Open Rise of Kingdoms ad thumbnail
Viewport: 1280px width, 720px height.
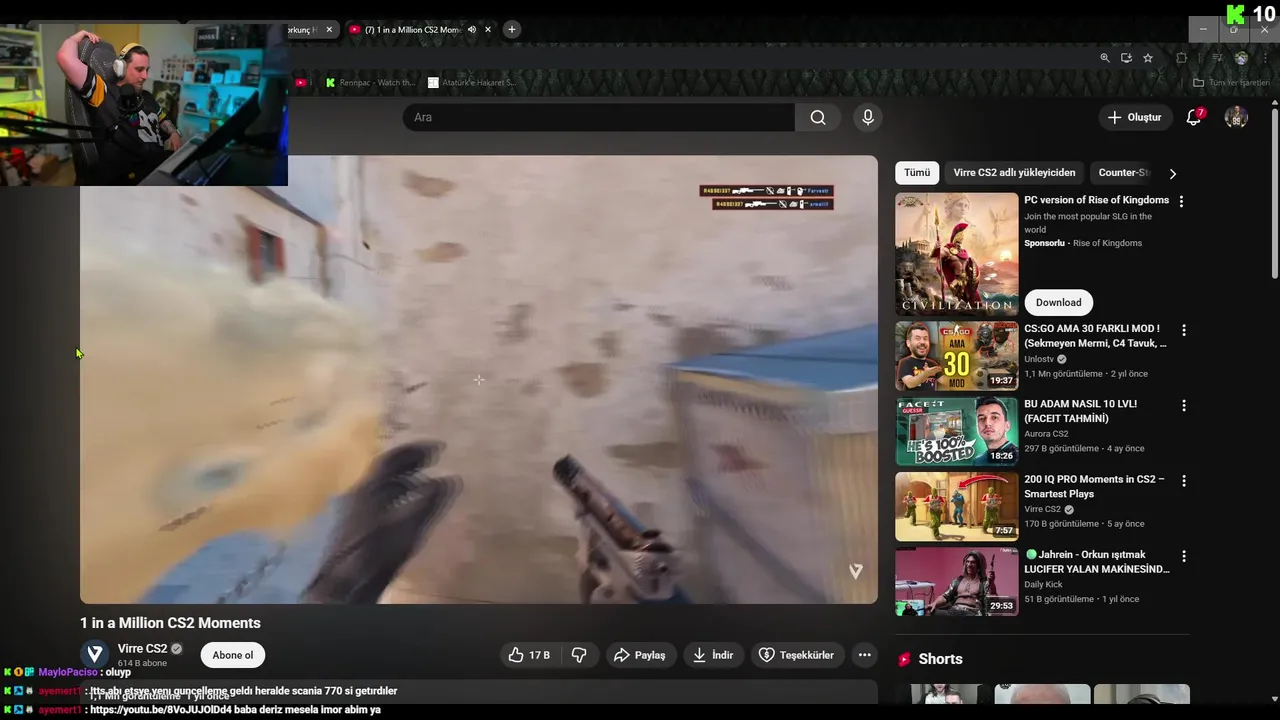(x=957, y=254)
